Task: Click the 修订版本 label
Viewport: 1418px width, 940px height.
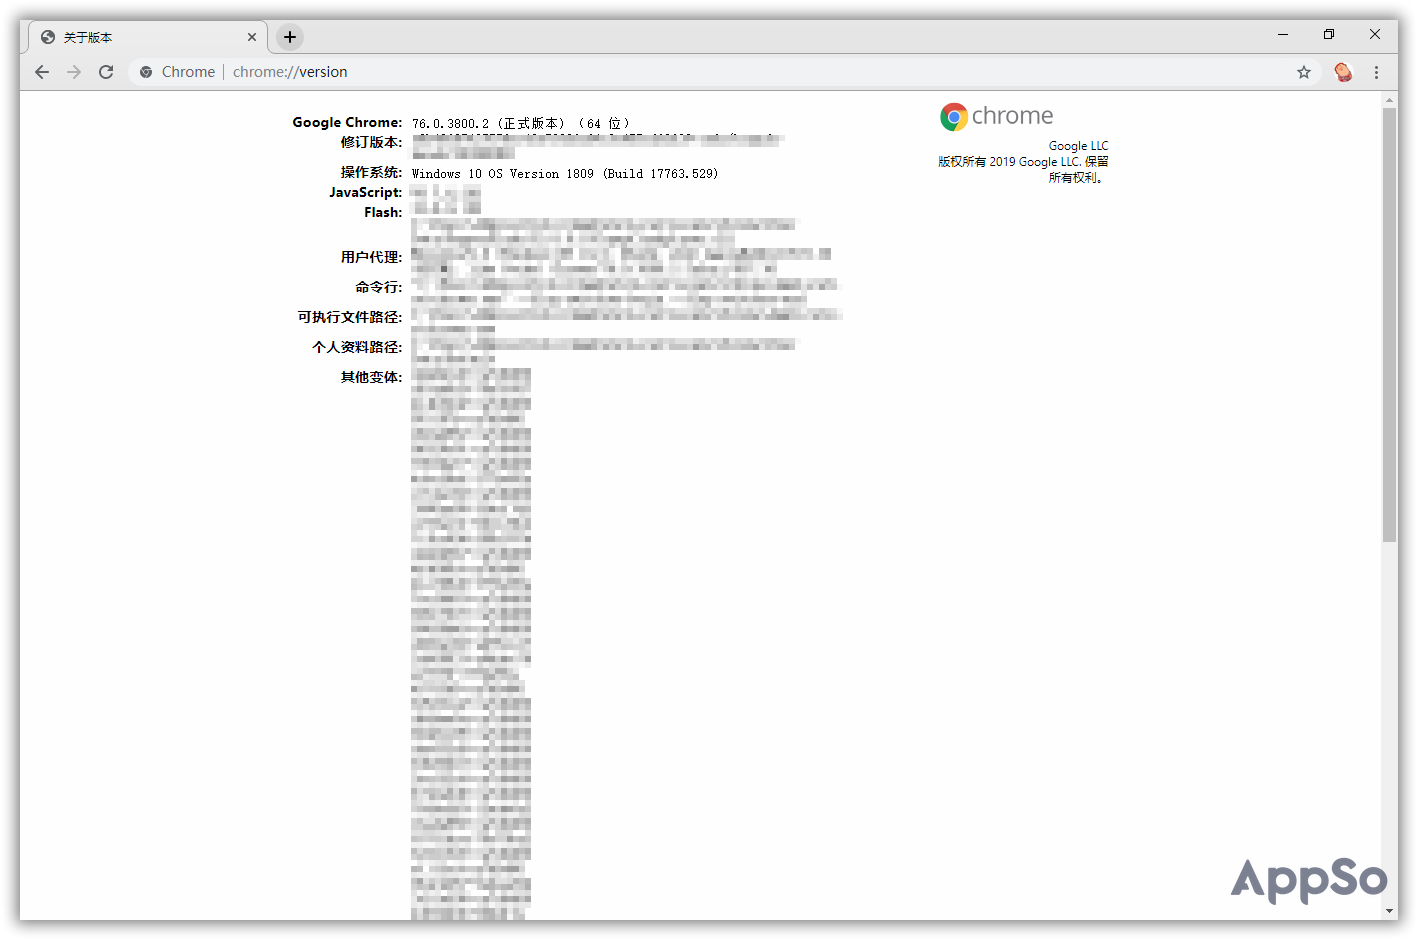Action: [x=371, y=142]
